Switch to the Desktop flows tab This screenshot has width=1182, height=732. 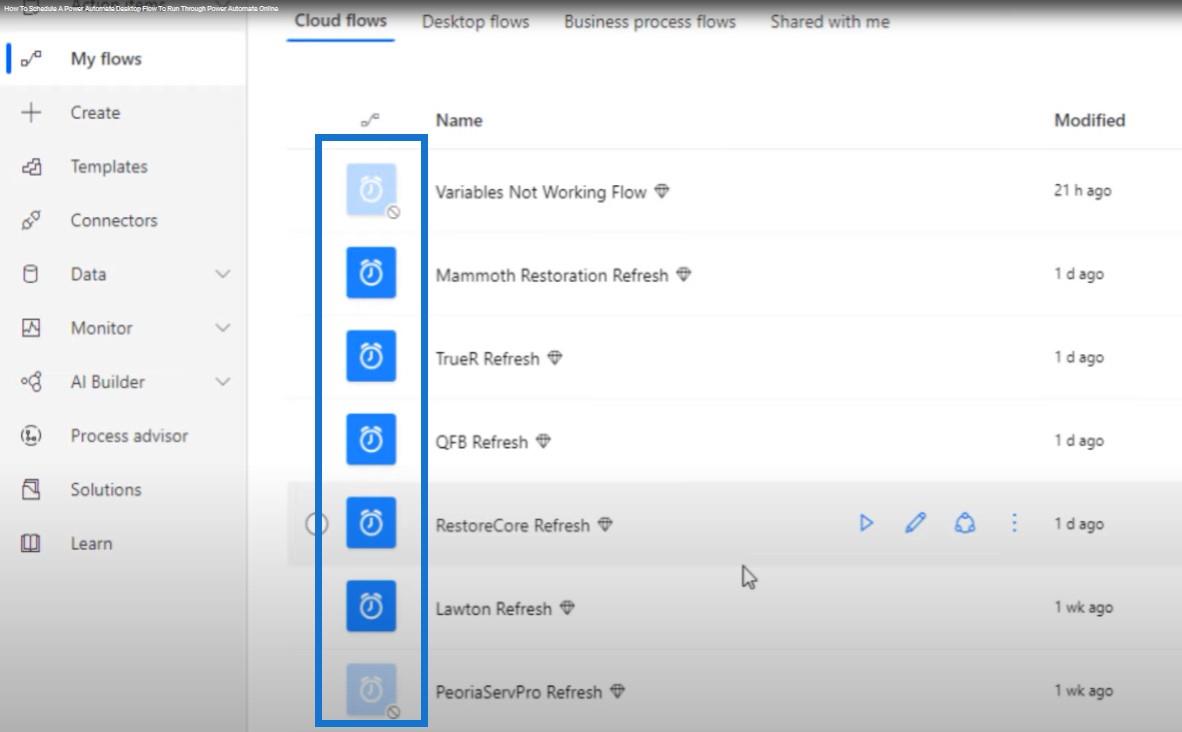[x=475, y=22]
